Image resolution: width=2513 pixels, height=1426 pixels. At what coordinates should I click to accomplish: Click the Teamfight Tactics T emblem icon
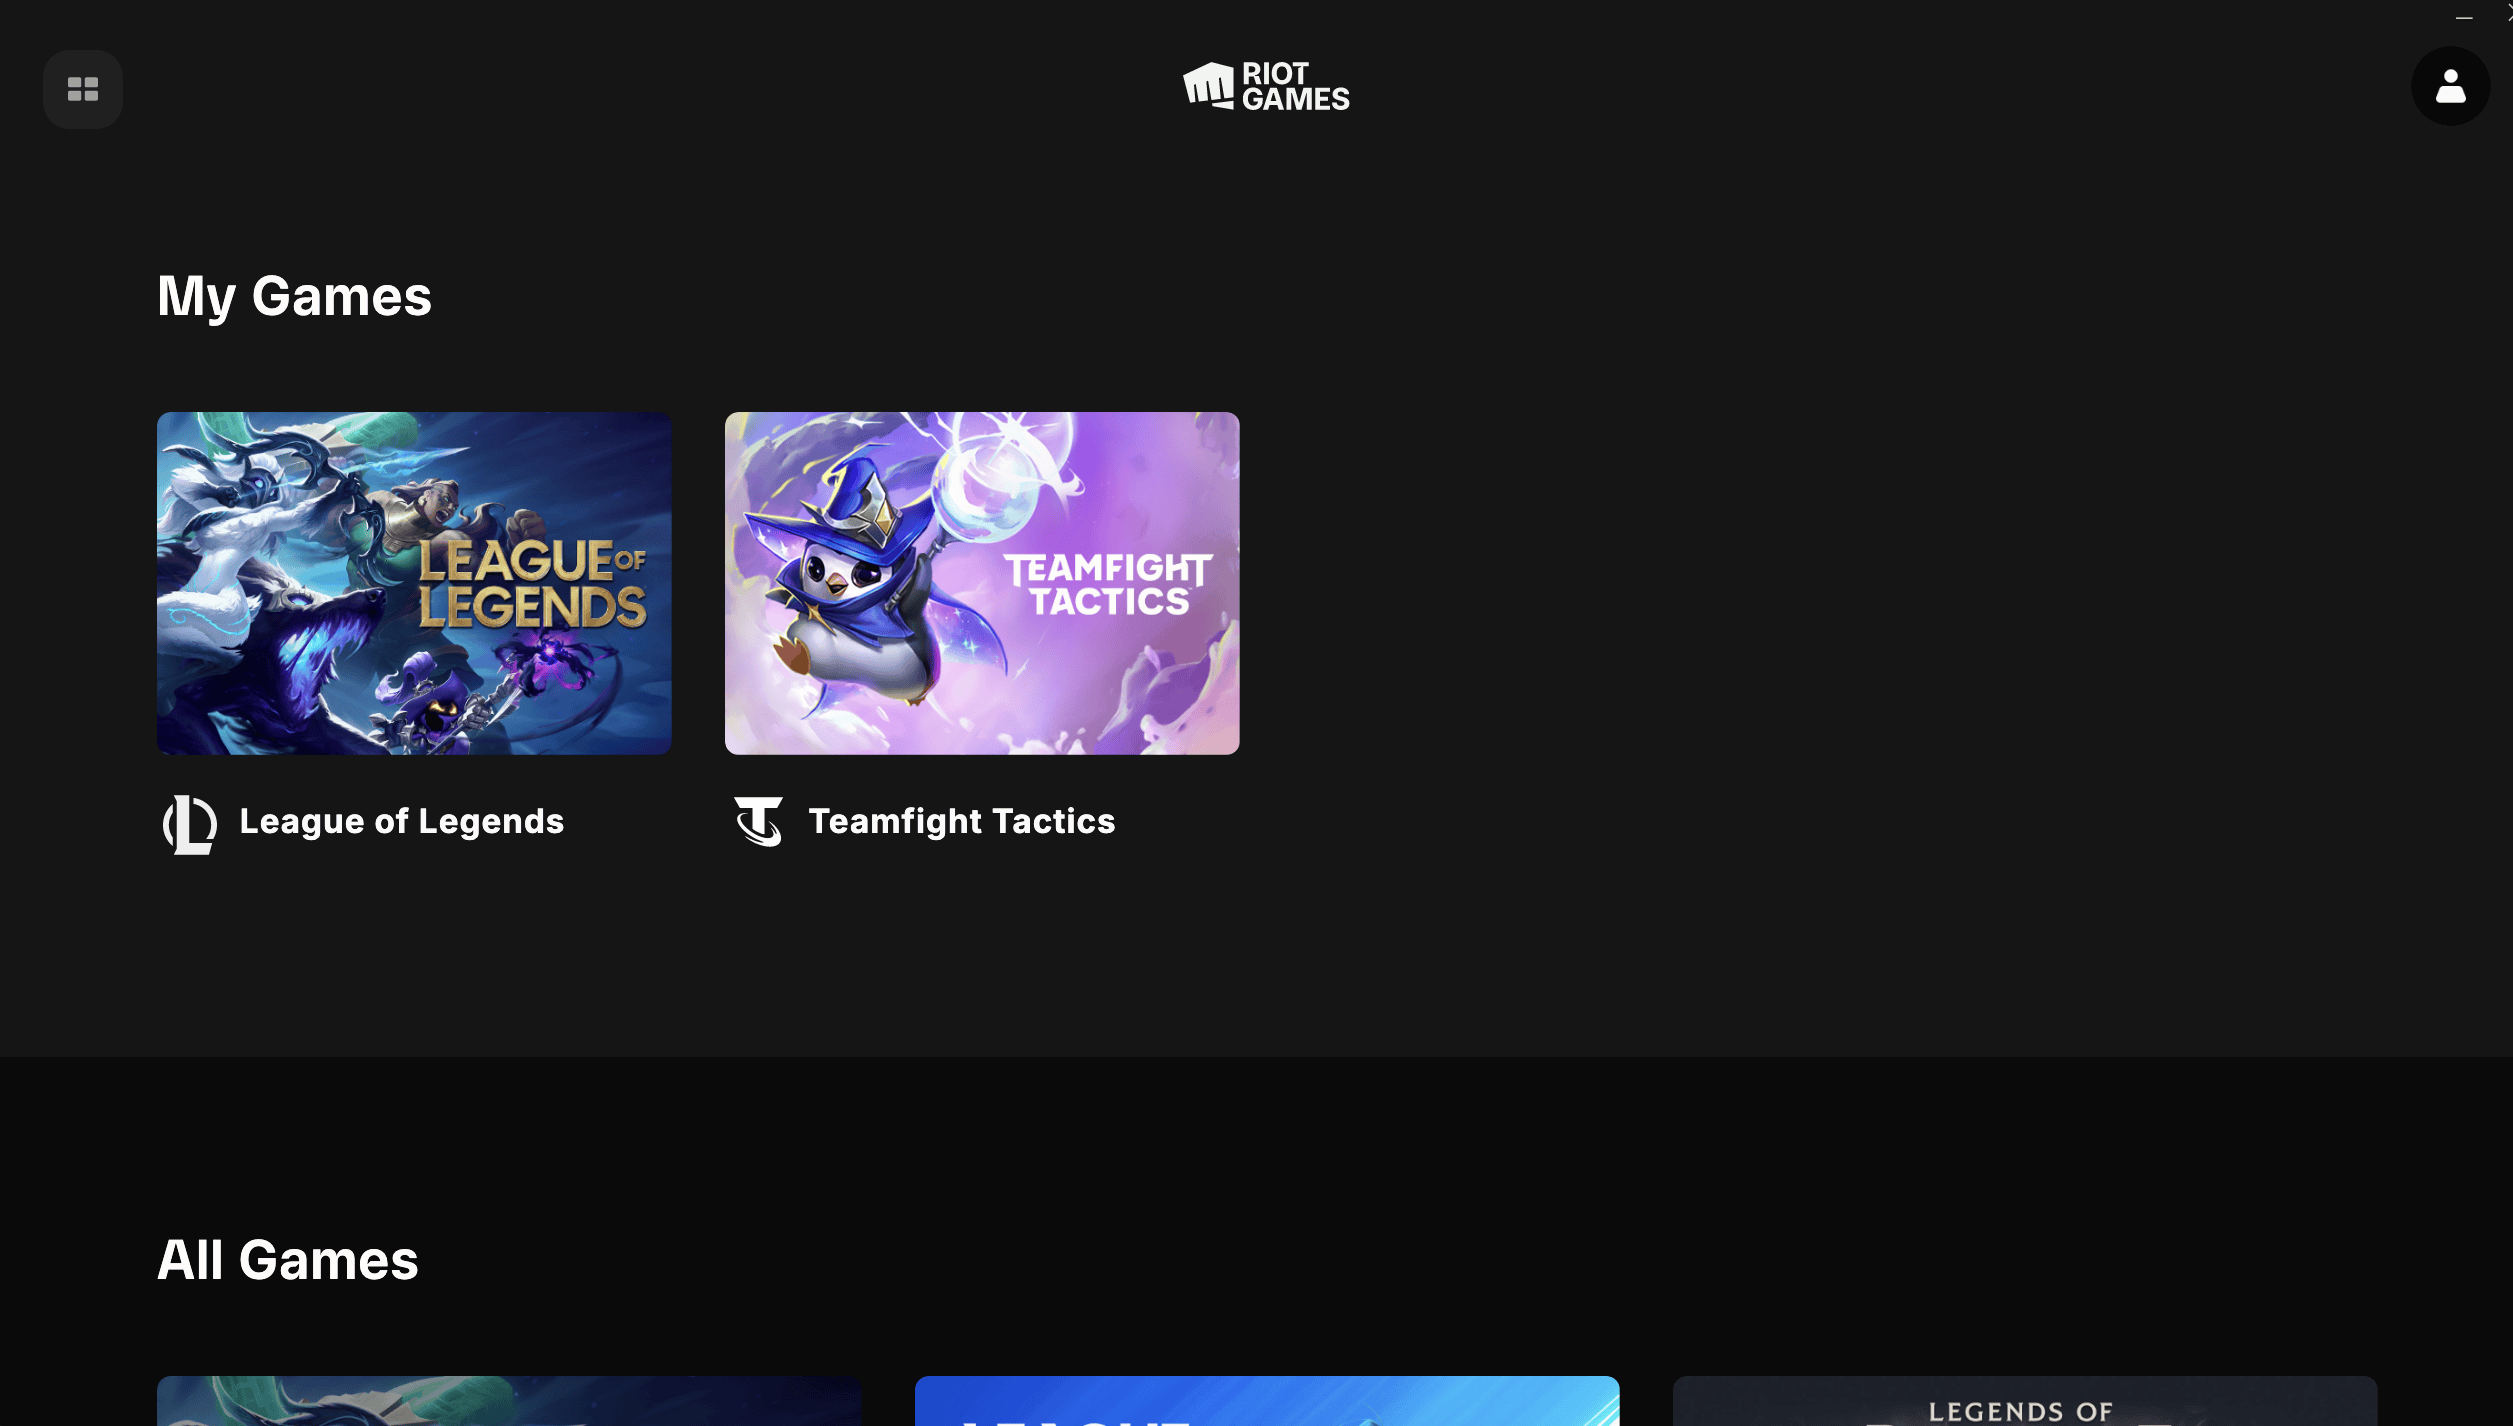759,822
